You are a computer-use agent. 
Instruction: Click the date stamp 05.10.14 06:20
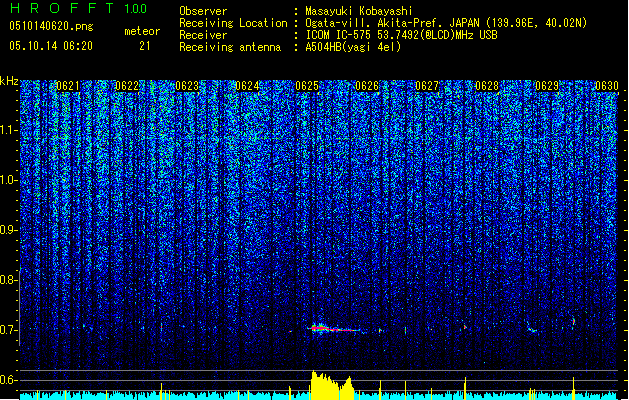point(51,46)
